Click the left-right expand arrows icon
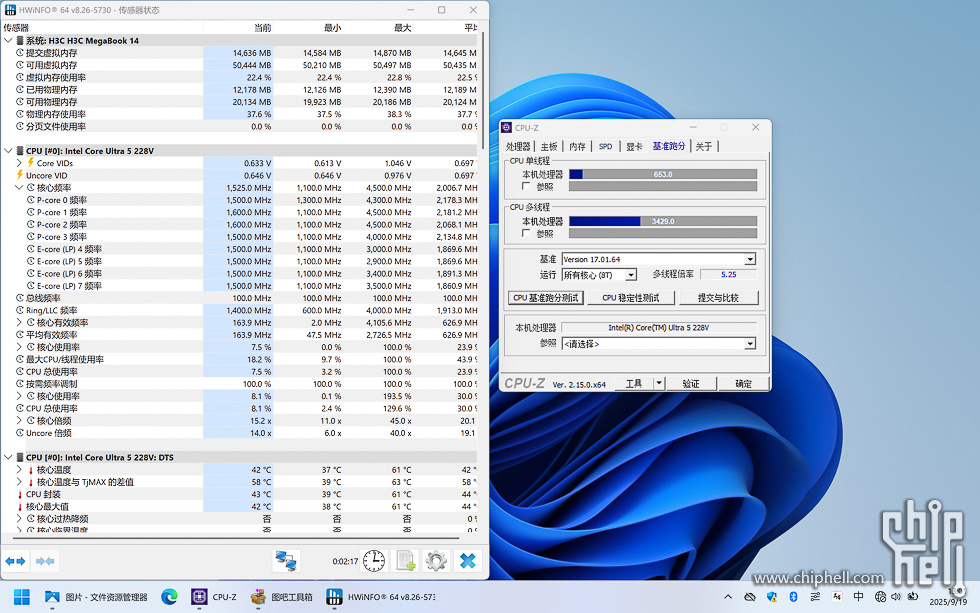The image size is (980, 613). (x=15, y=561)
